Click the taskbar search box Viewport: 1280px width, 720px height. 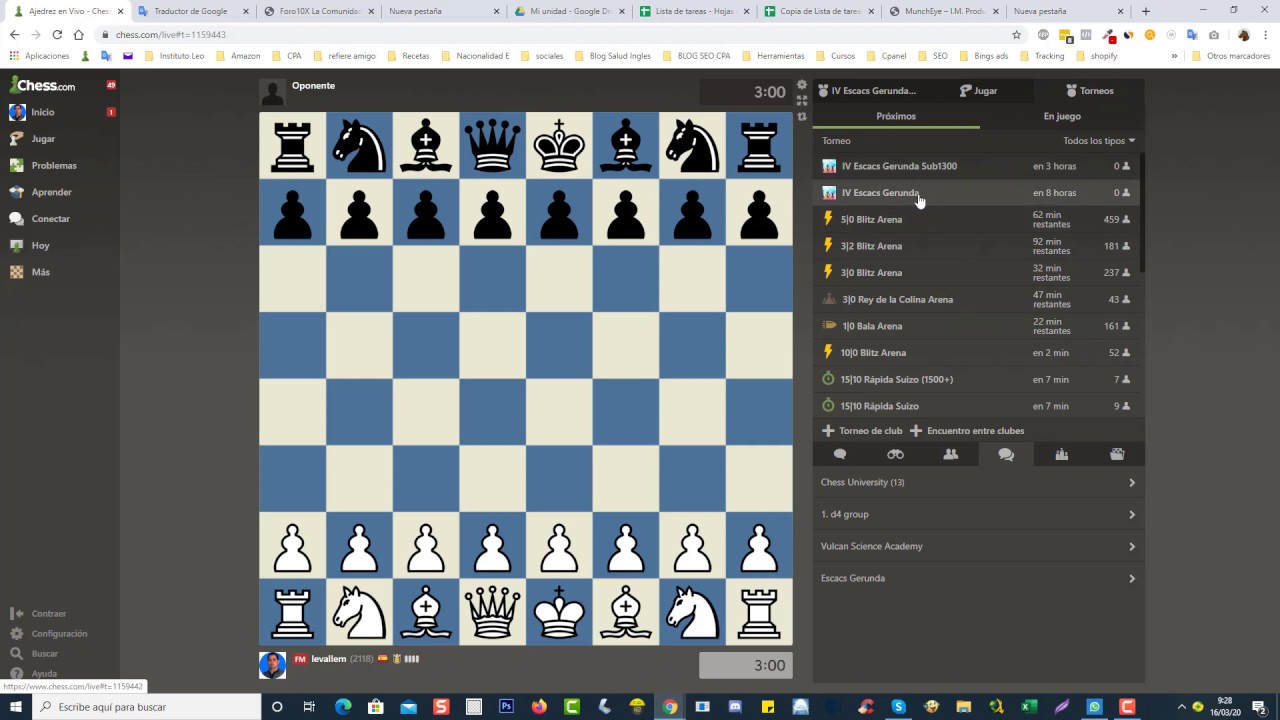point(148,707)
